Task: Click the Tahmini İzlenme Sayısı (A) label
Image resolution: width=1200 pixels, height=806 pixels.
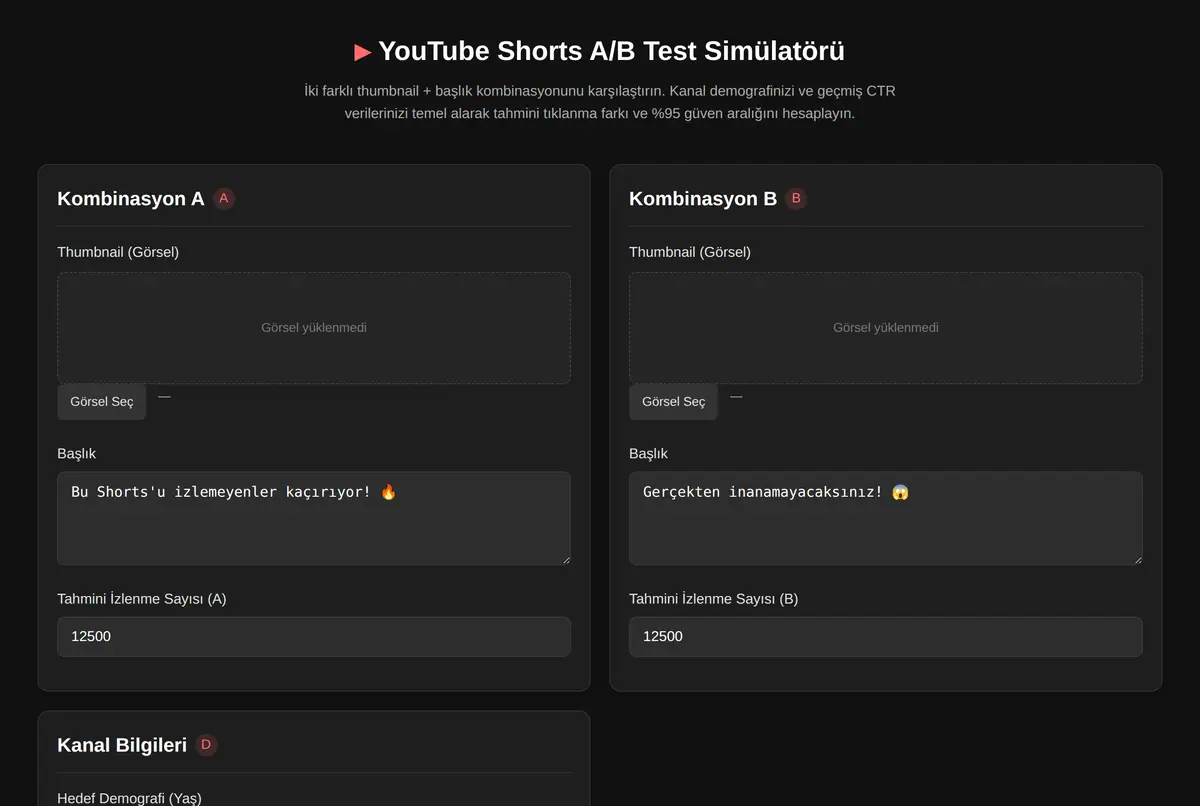Action: click(x=142, y=599)
